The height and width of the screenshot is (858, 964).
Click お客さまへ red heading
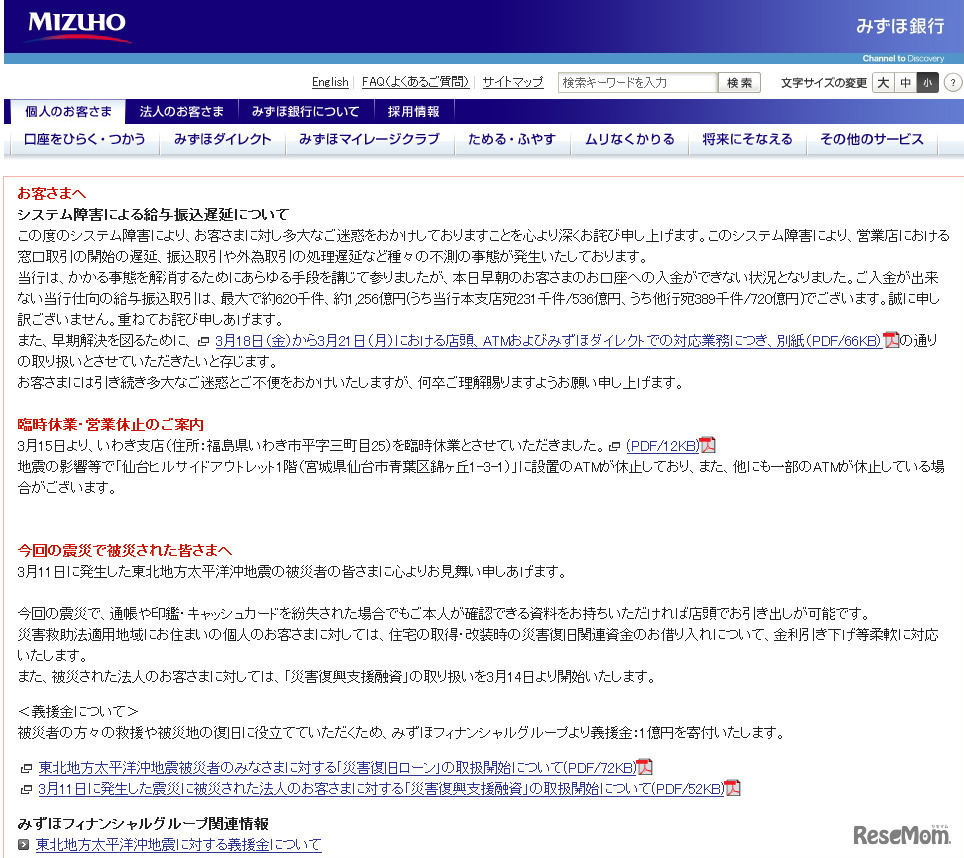[x=52, y=193]
